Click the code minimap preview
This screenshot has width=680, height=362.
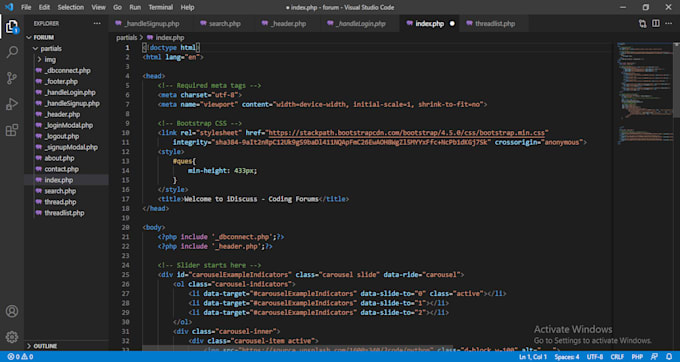coord(644,93)
